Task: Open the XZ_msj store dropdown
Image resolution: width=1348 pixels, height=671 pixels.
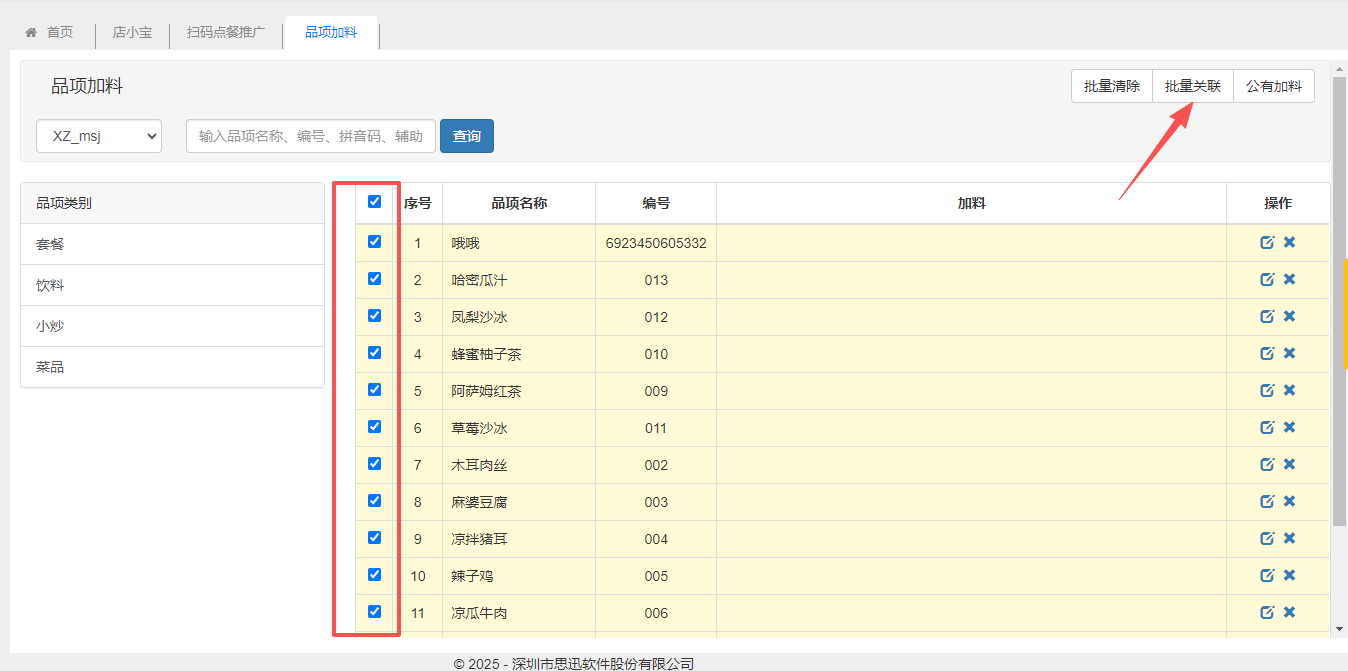Action: tap(99, 136)
